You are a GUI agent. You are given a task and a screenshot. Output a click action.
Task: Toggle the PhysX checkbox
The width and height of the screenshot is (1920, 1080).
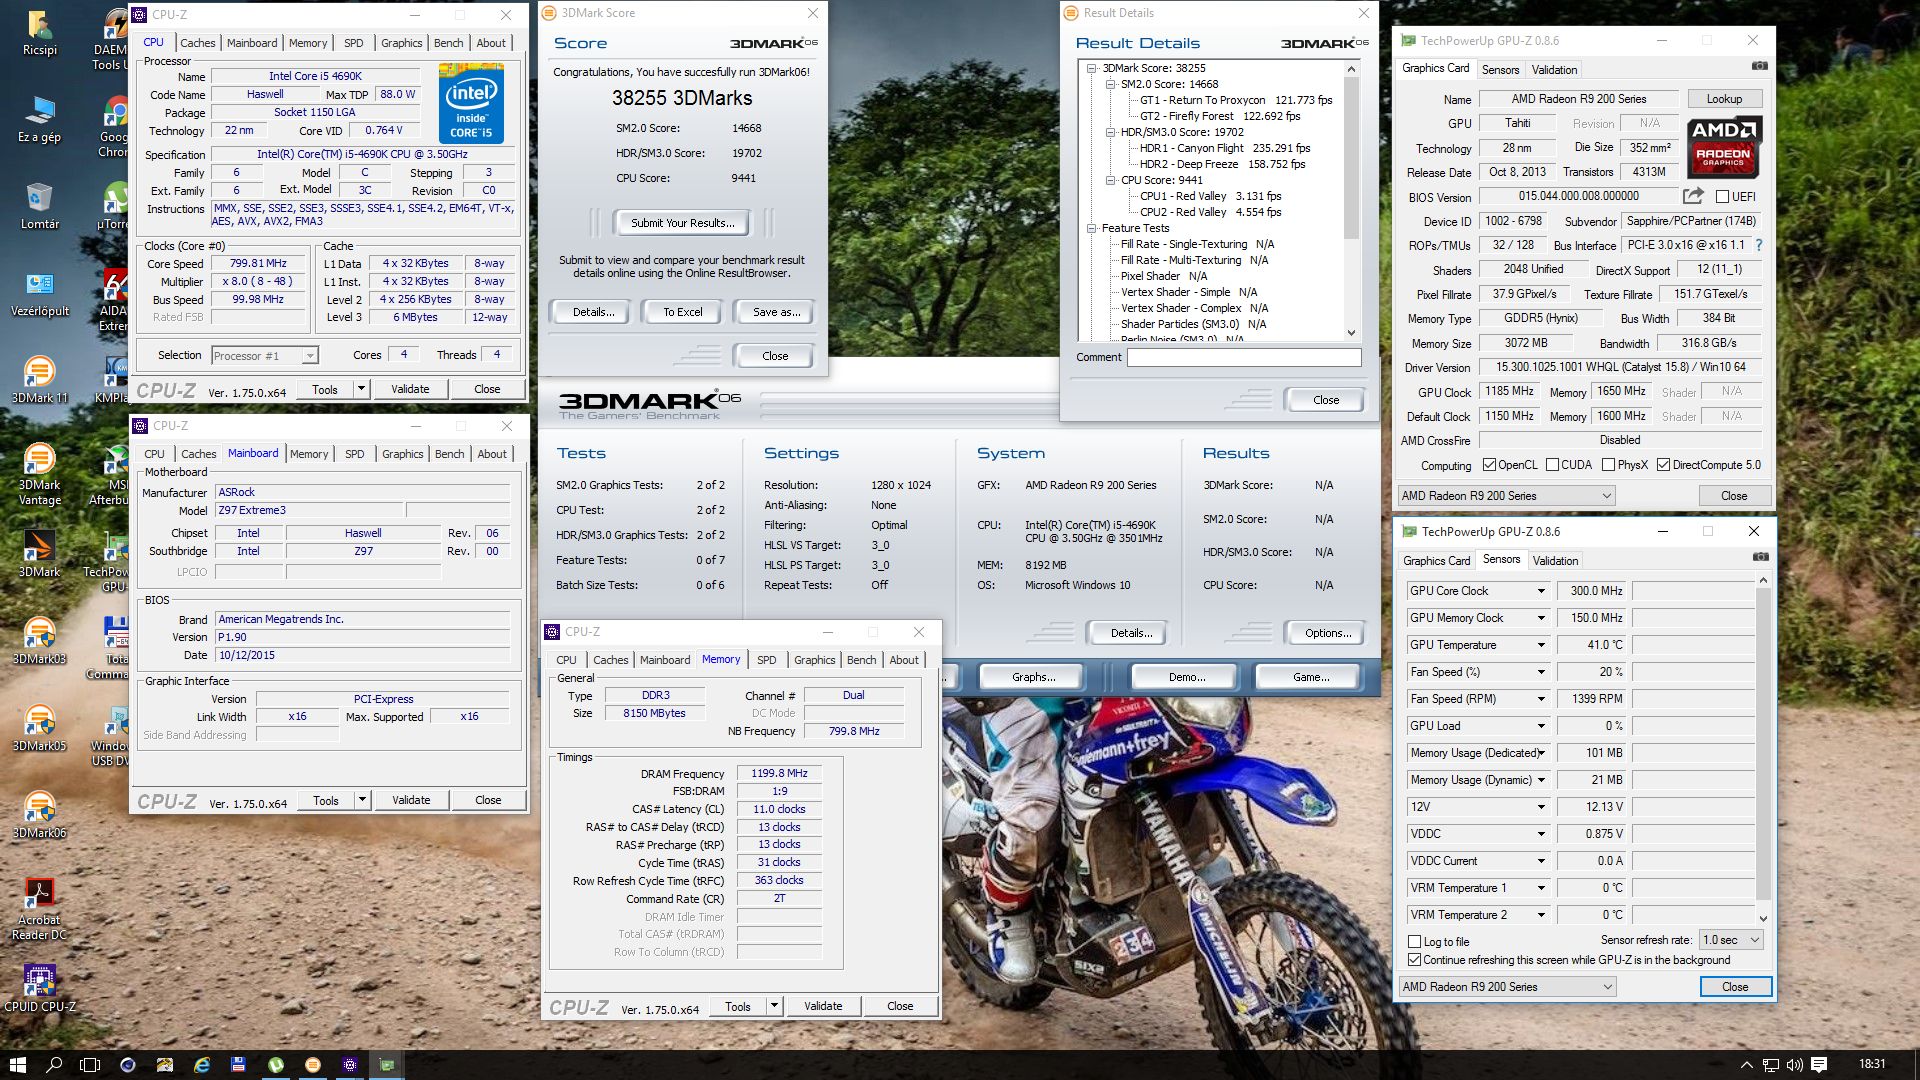pyautogui.click(x=1608, y=465)
